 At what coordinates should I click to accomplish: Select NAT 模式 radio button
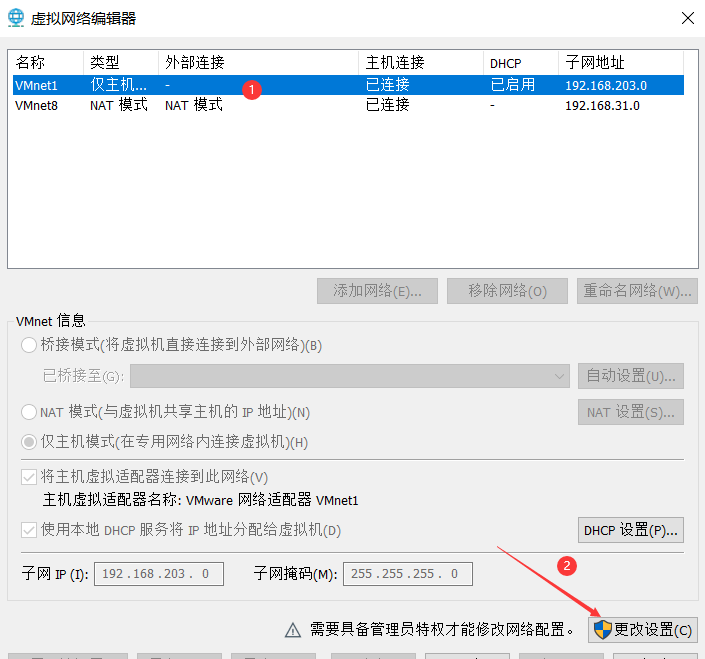(x=29, y=412)
